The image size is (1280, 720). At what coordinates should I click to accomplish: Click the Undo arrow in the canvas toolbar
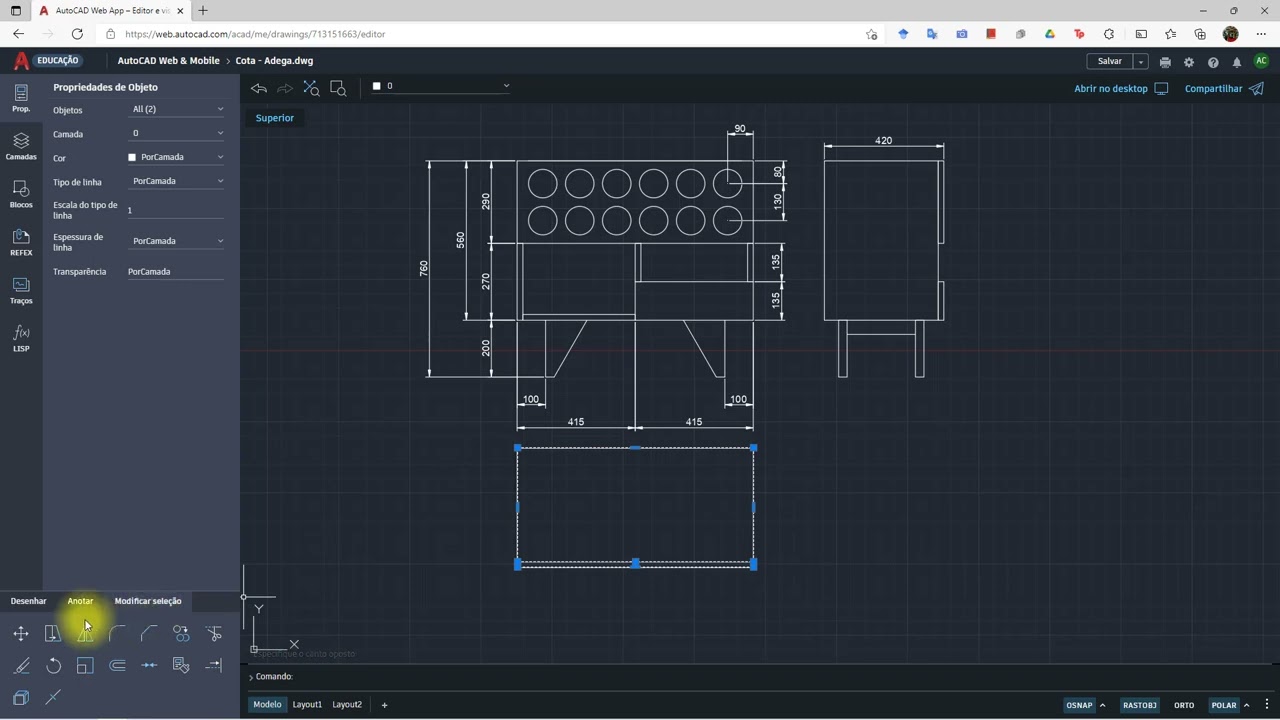point(259,88)
